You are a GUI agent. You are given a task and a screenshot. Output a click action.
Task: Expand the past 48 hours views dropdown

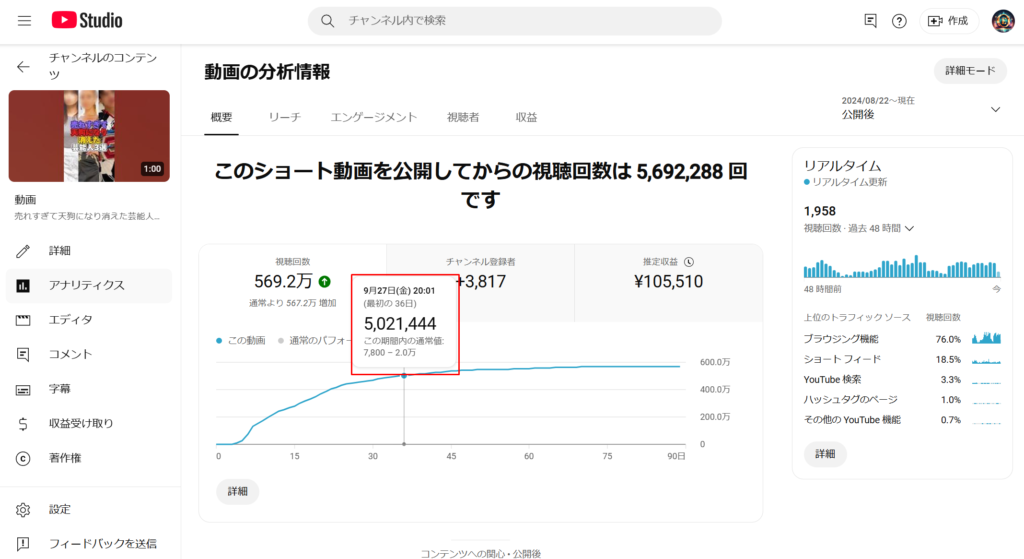pyautogui.click(x=909, y=228)
